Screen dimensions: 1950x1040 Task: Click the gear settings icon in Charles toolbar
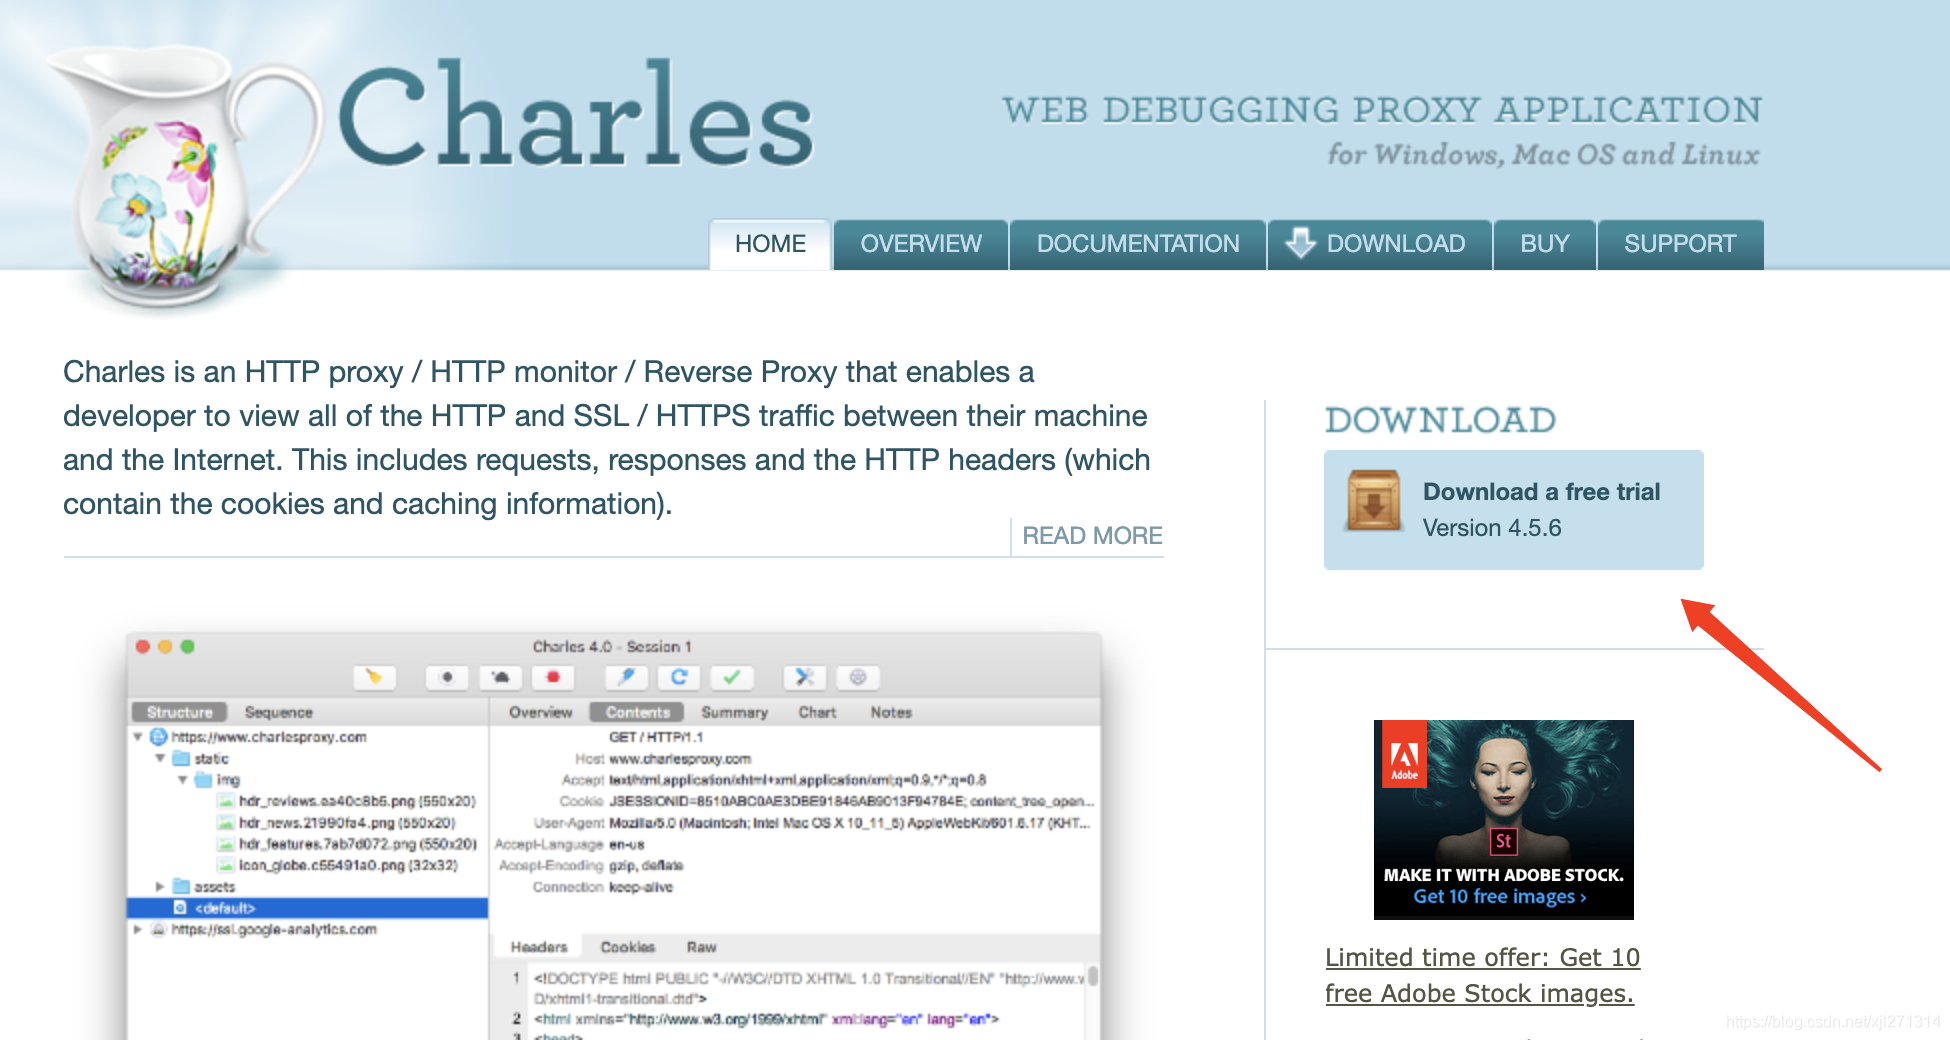point(858,677)
